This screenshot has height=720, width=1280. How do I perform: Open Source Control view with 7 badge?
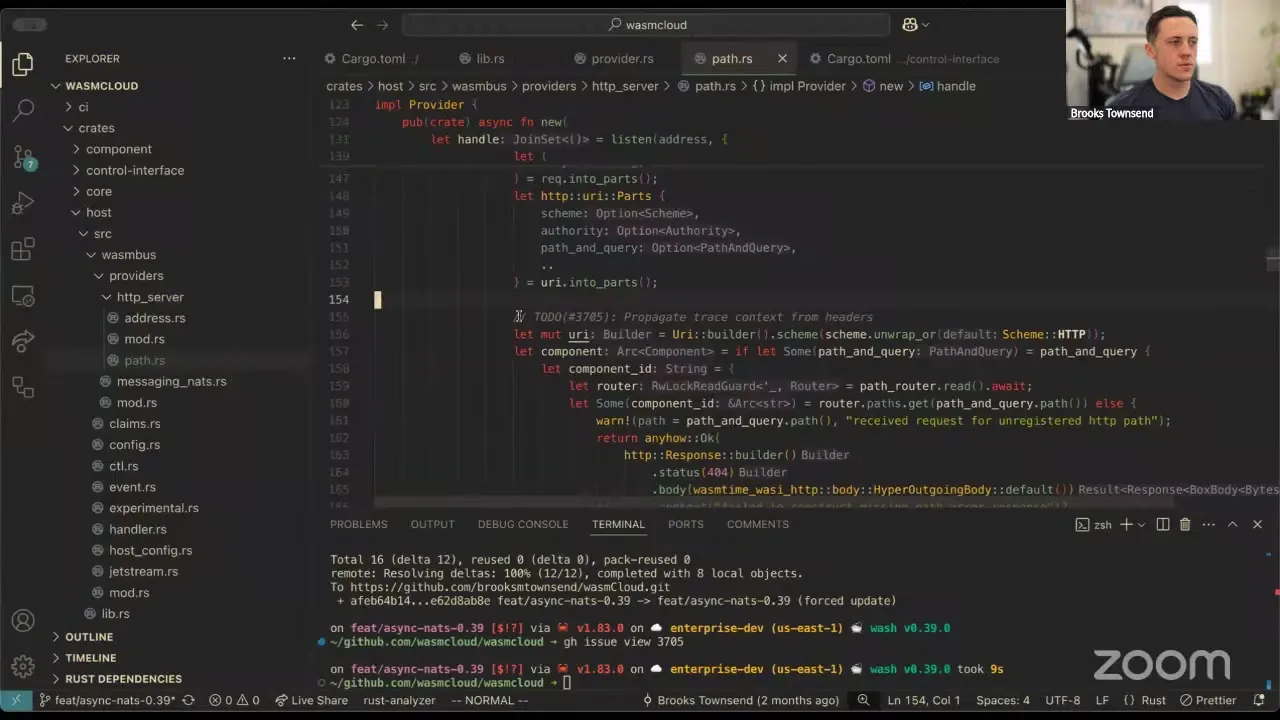(x=22, y=157)
